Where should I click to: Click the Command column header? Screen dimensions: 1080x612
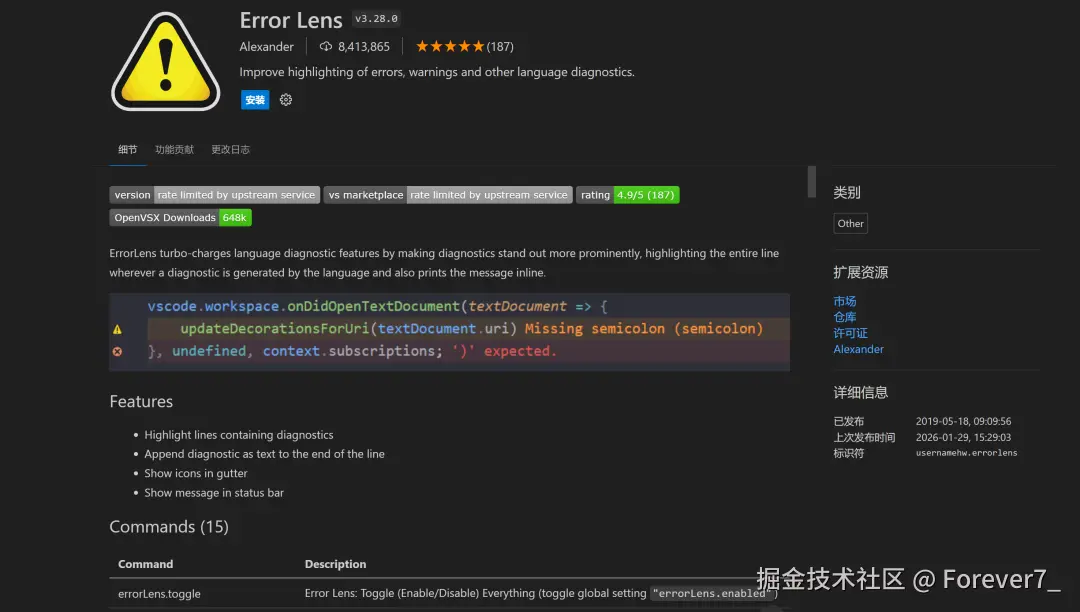145,564
